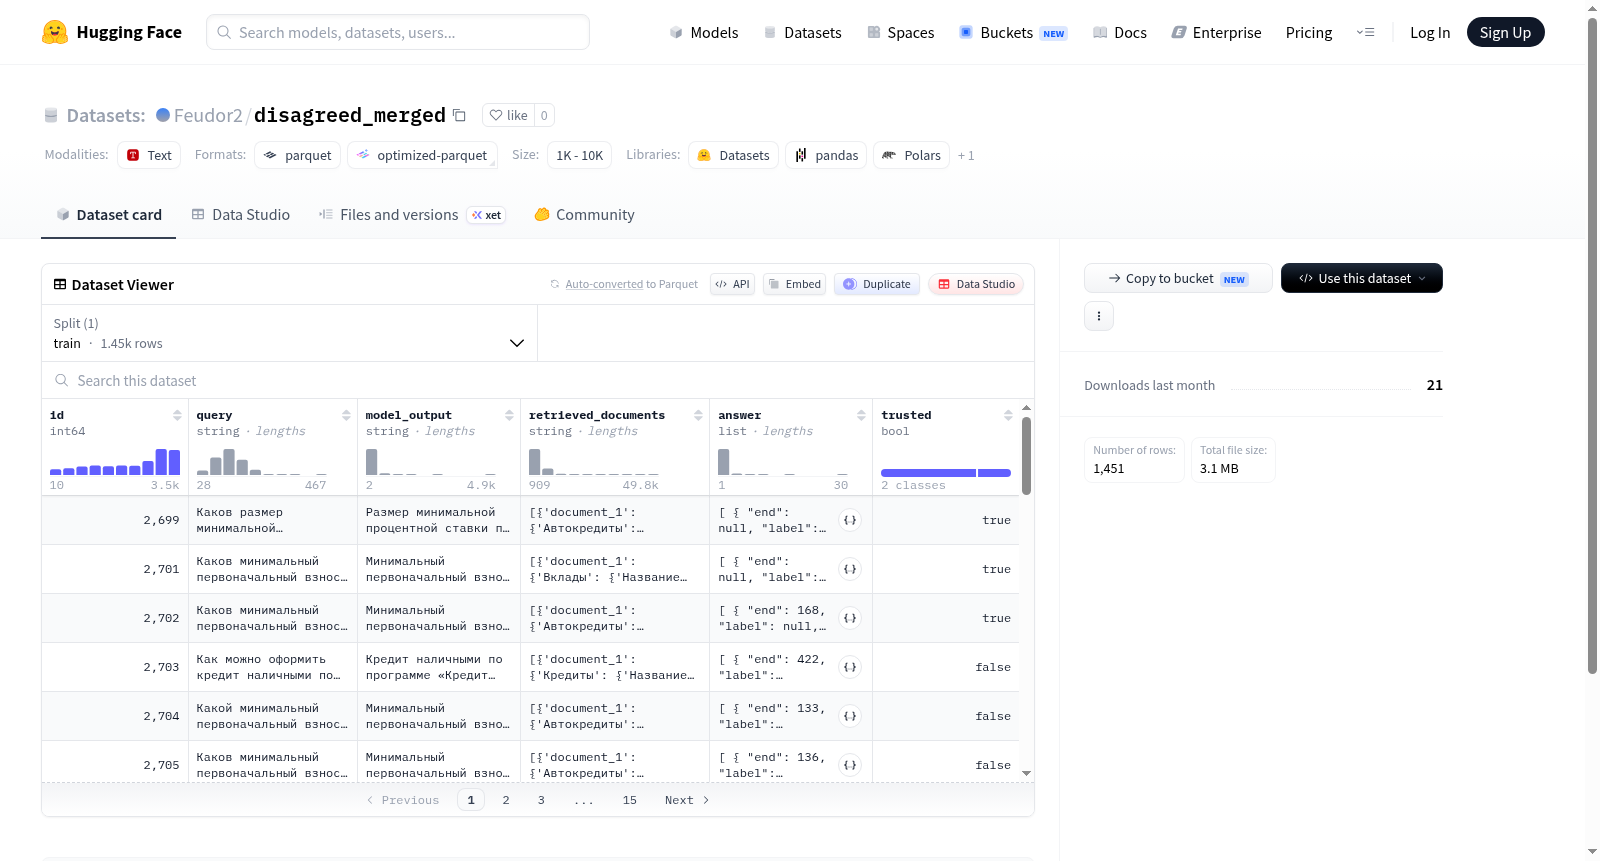Image resolution: width=1600 pixels, height=861 pixels.
Task: Click the Embed button
Action: tap(794, 284)
